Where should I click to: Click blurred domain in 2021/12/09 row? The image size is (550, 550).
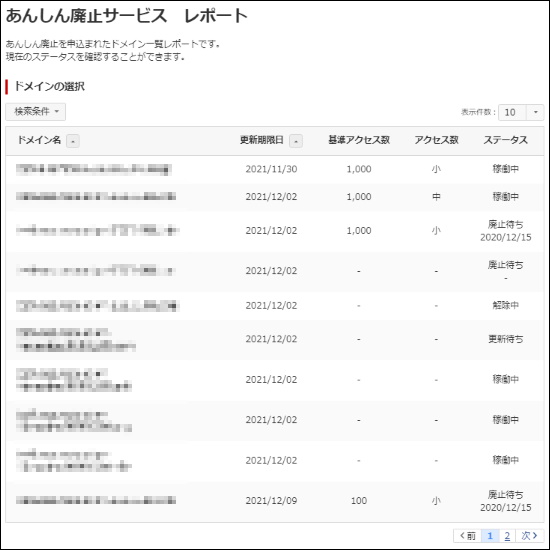click(x=96, y=501)
